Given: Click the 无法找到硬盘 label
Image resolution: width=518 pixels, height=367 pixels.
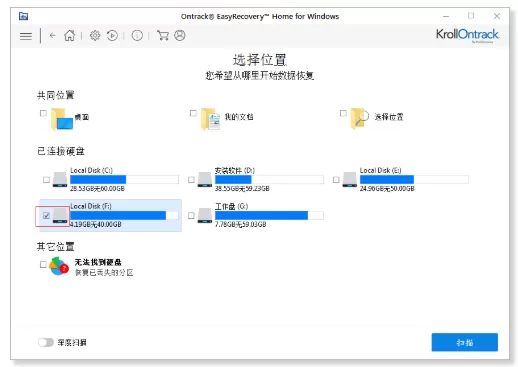Looking at the screenshot, I should tap(98, 262).
